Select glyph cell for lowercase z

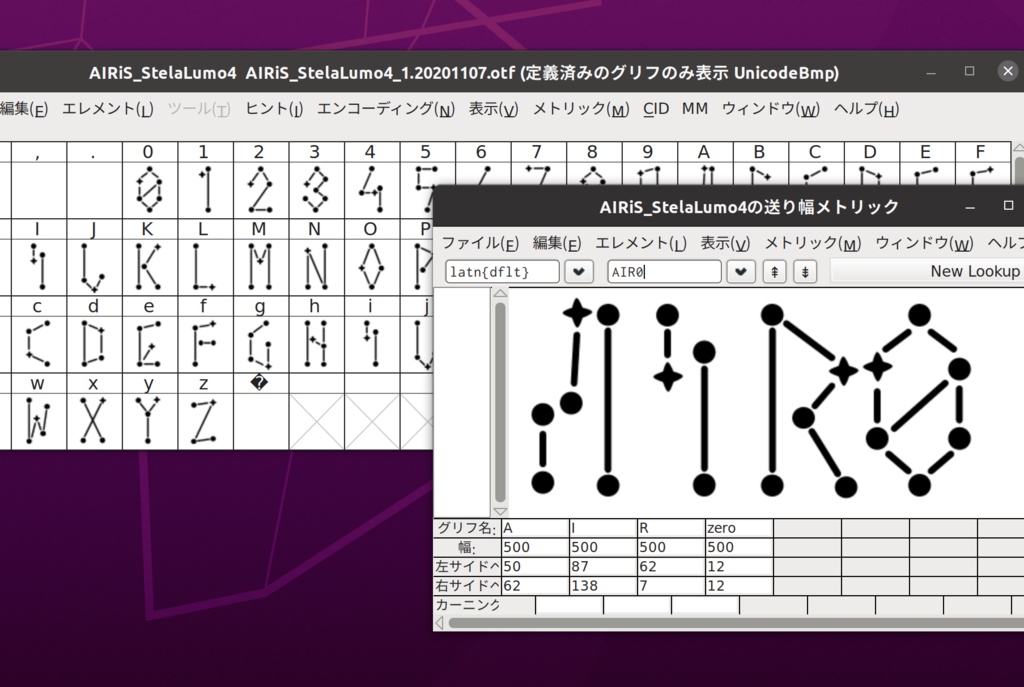click(x=205, y=421)
